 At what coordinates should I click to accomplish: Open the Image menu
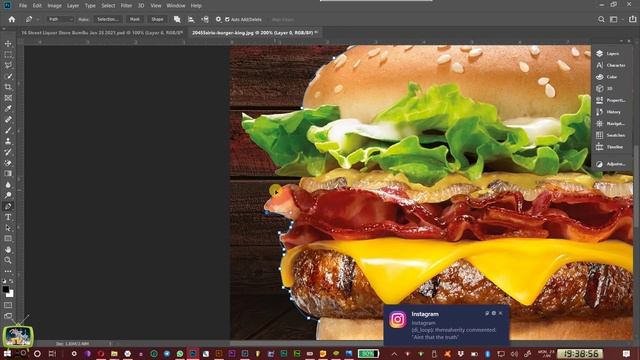point(54,6)
